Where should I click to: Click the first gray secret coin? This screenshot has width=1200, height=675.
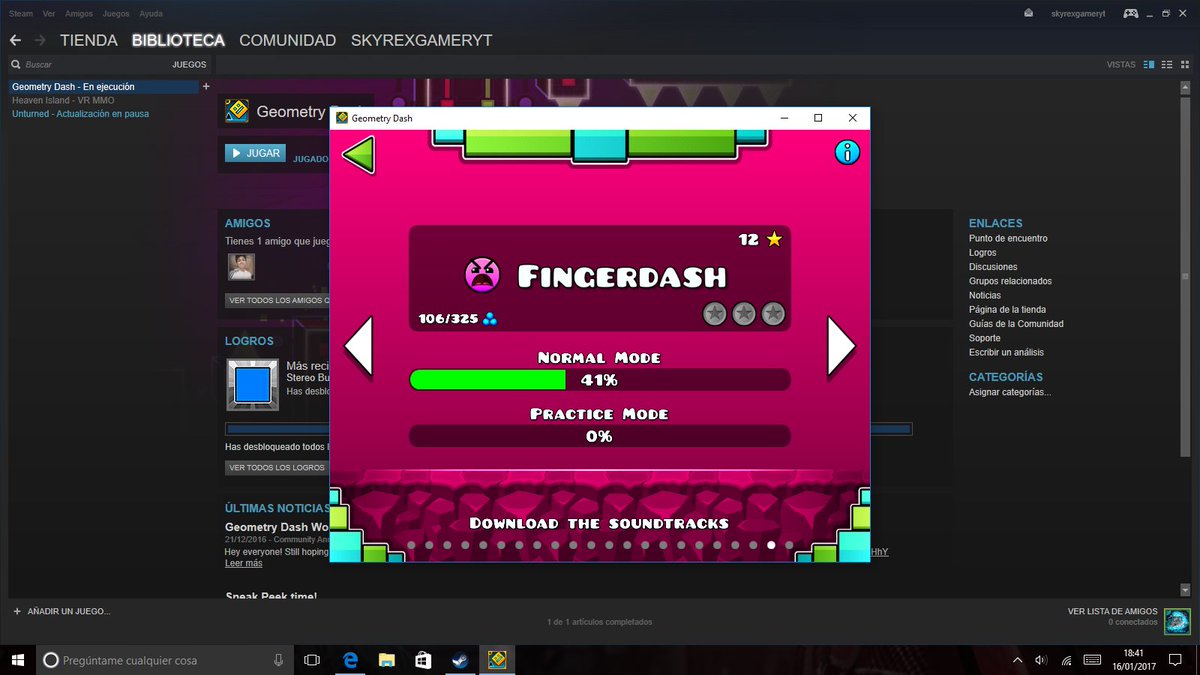(x=714, y=314)
